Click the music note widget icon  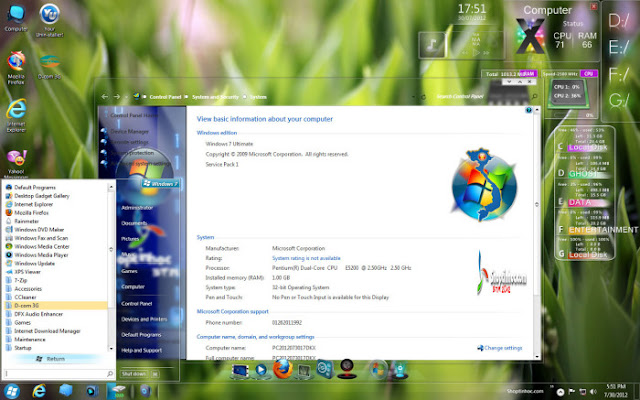pos(432,44)
